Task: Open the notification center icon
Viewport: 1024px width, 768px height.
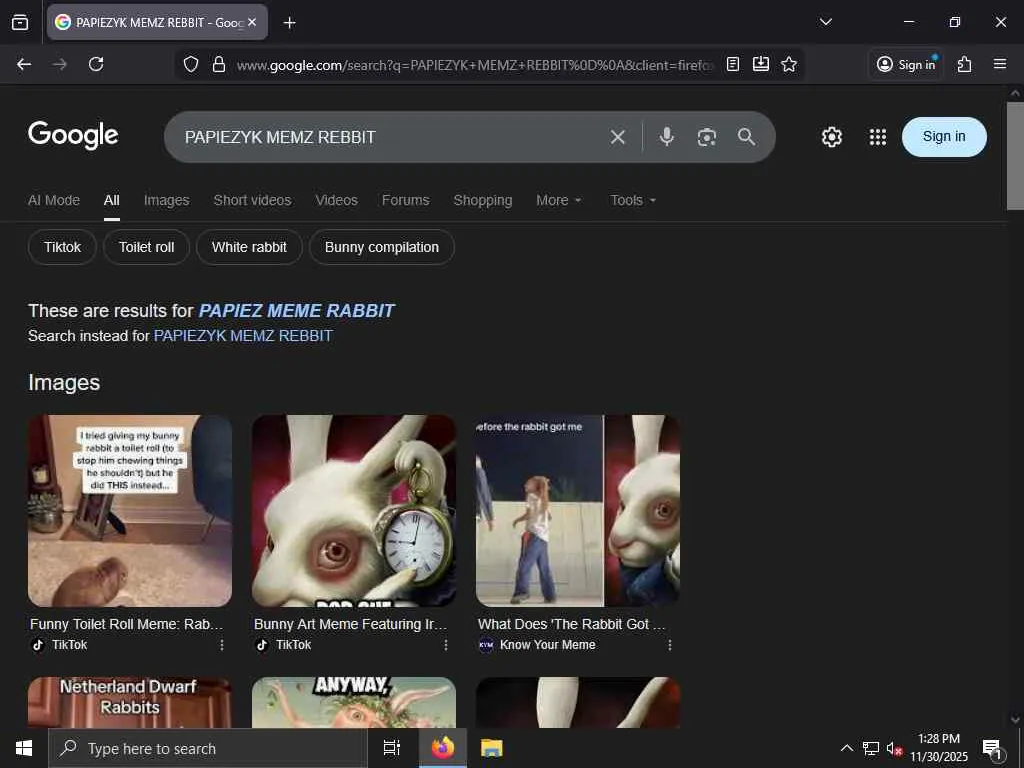Action: click(993, 749)
